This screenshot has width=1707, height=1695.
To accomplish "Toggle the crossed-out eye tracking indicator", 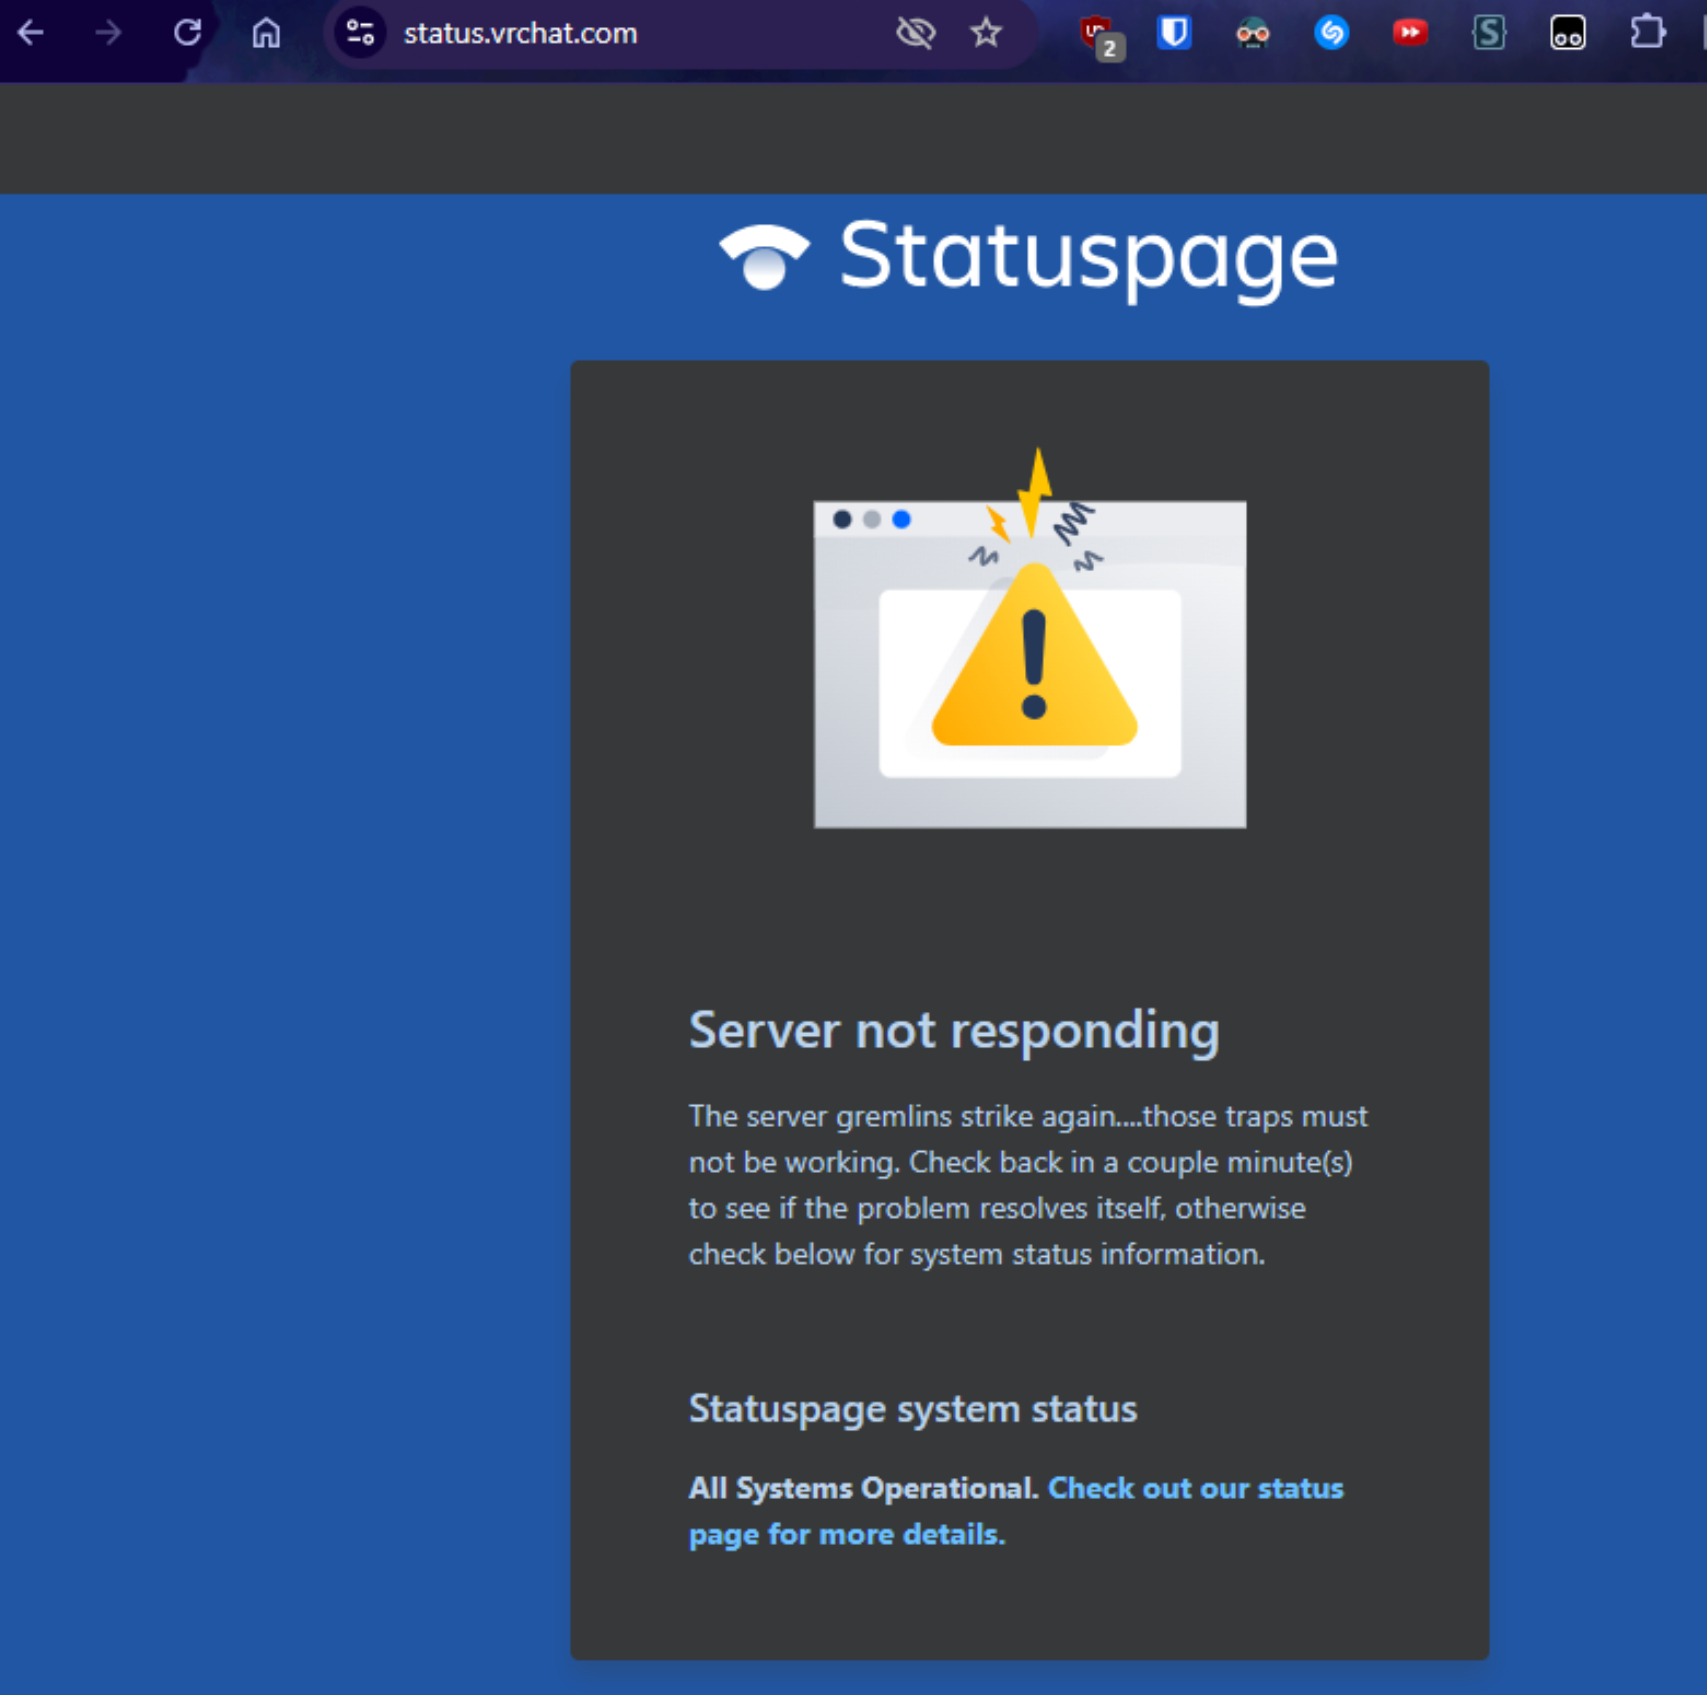I will (x=915, y=34).
